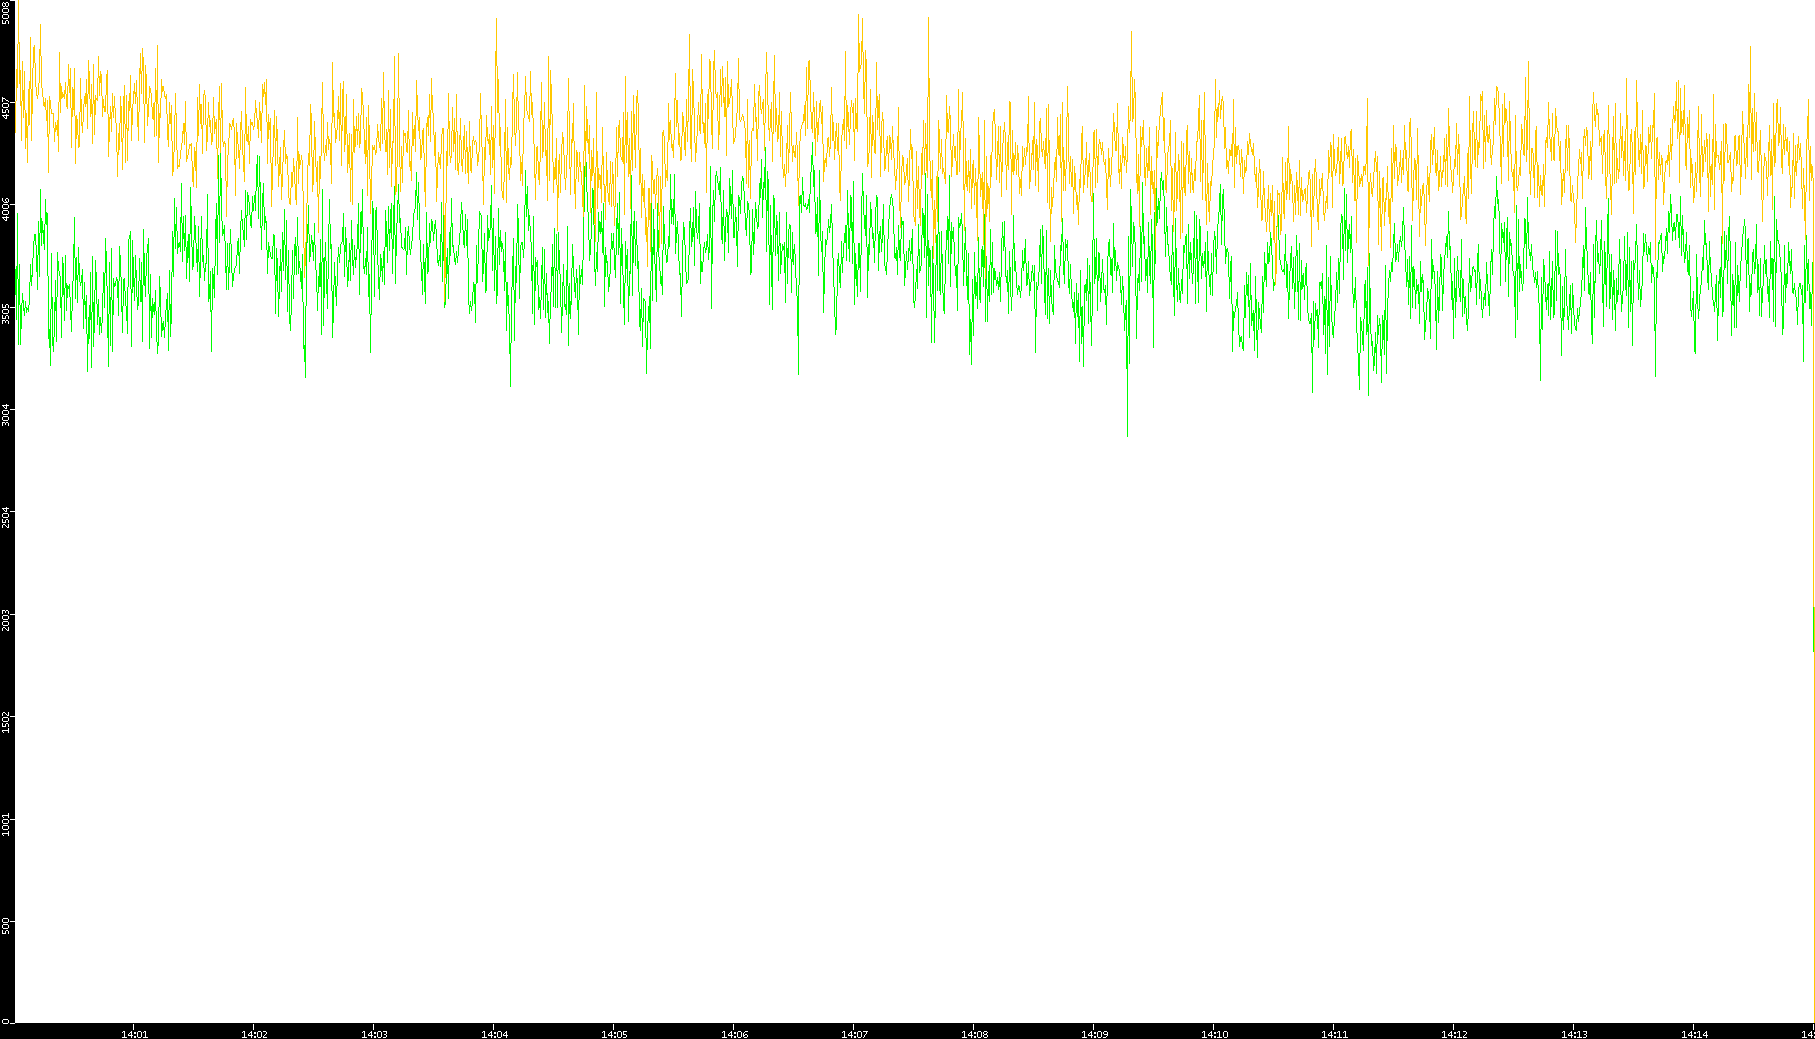Viewport: 1815px width, 1039px height.
Task: Click the 14:06 label on the time axis
Action: 734,1034
